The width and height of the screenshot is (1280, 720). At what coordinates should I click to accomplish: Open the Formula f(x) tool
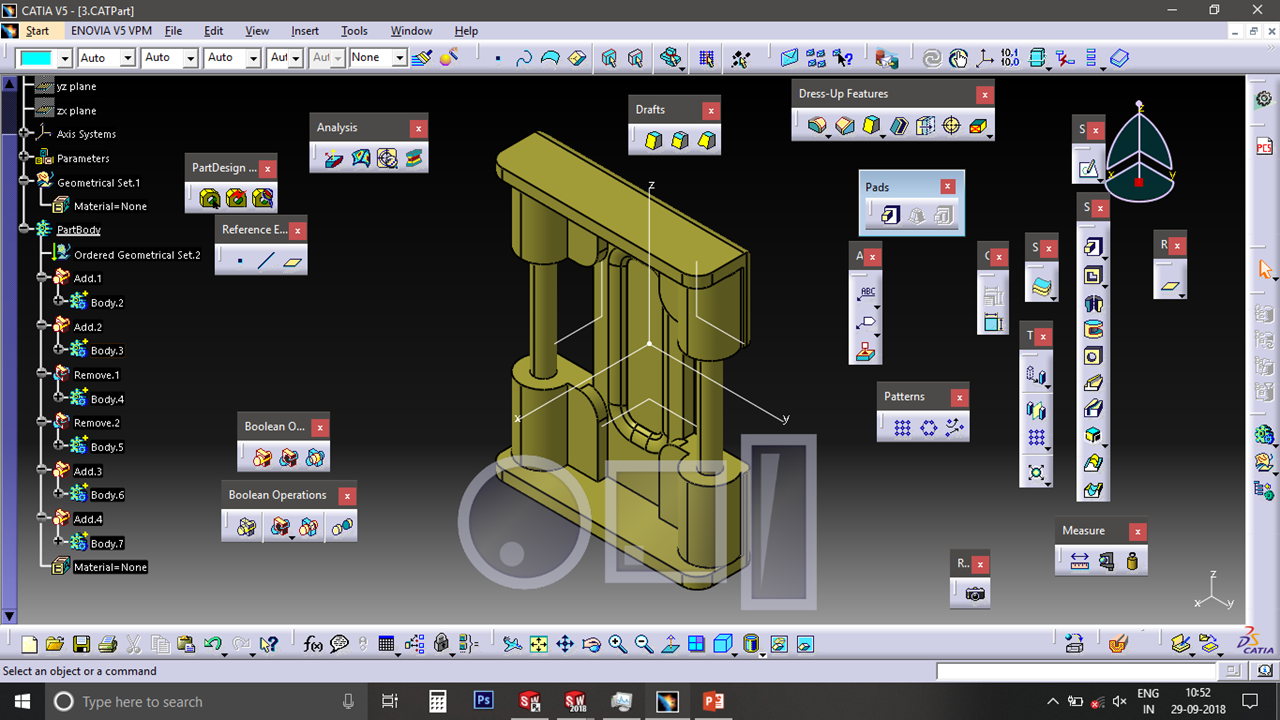click(x=312, y=645)
